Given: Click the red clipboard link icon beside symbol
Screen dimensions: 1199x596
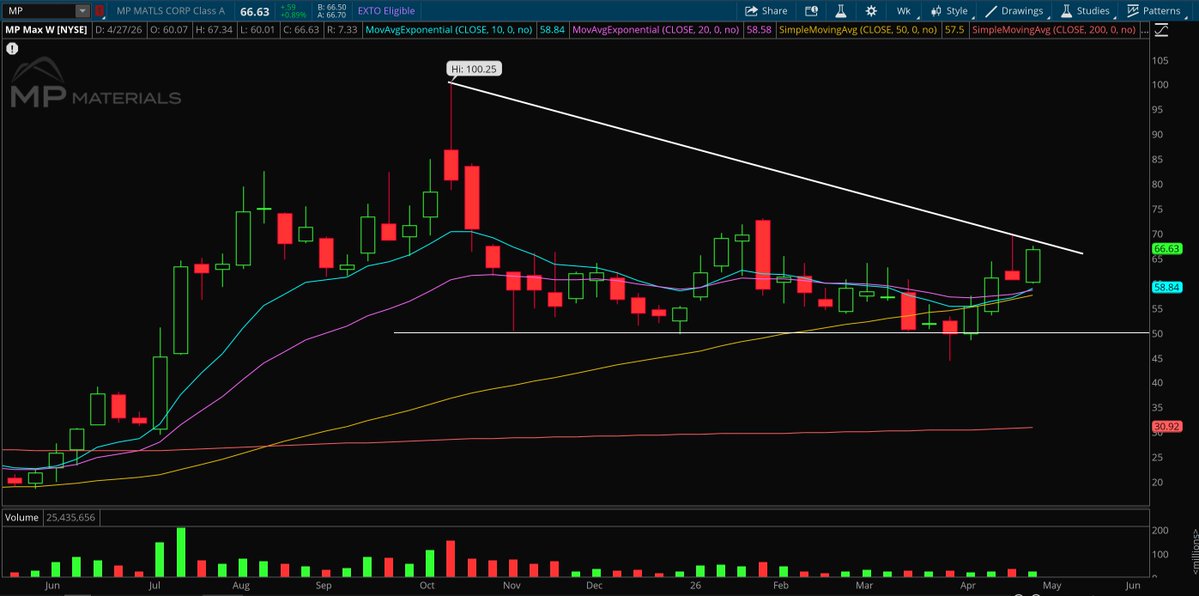Looking at the screenshot, I should (99, 11).
